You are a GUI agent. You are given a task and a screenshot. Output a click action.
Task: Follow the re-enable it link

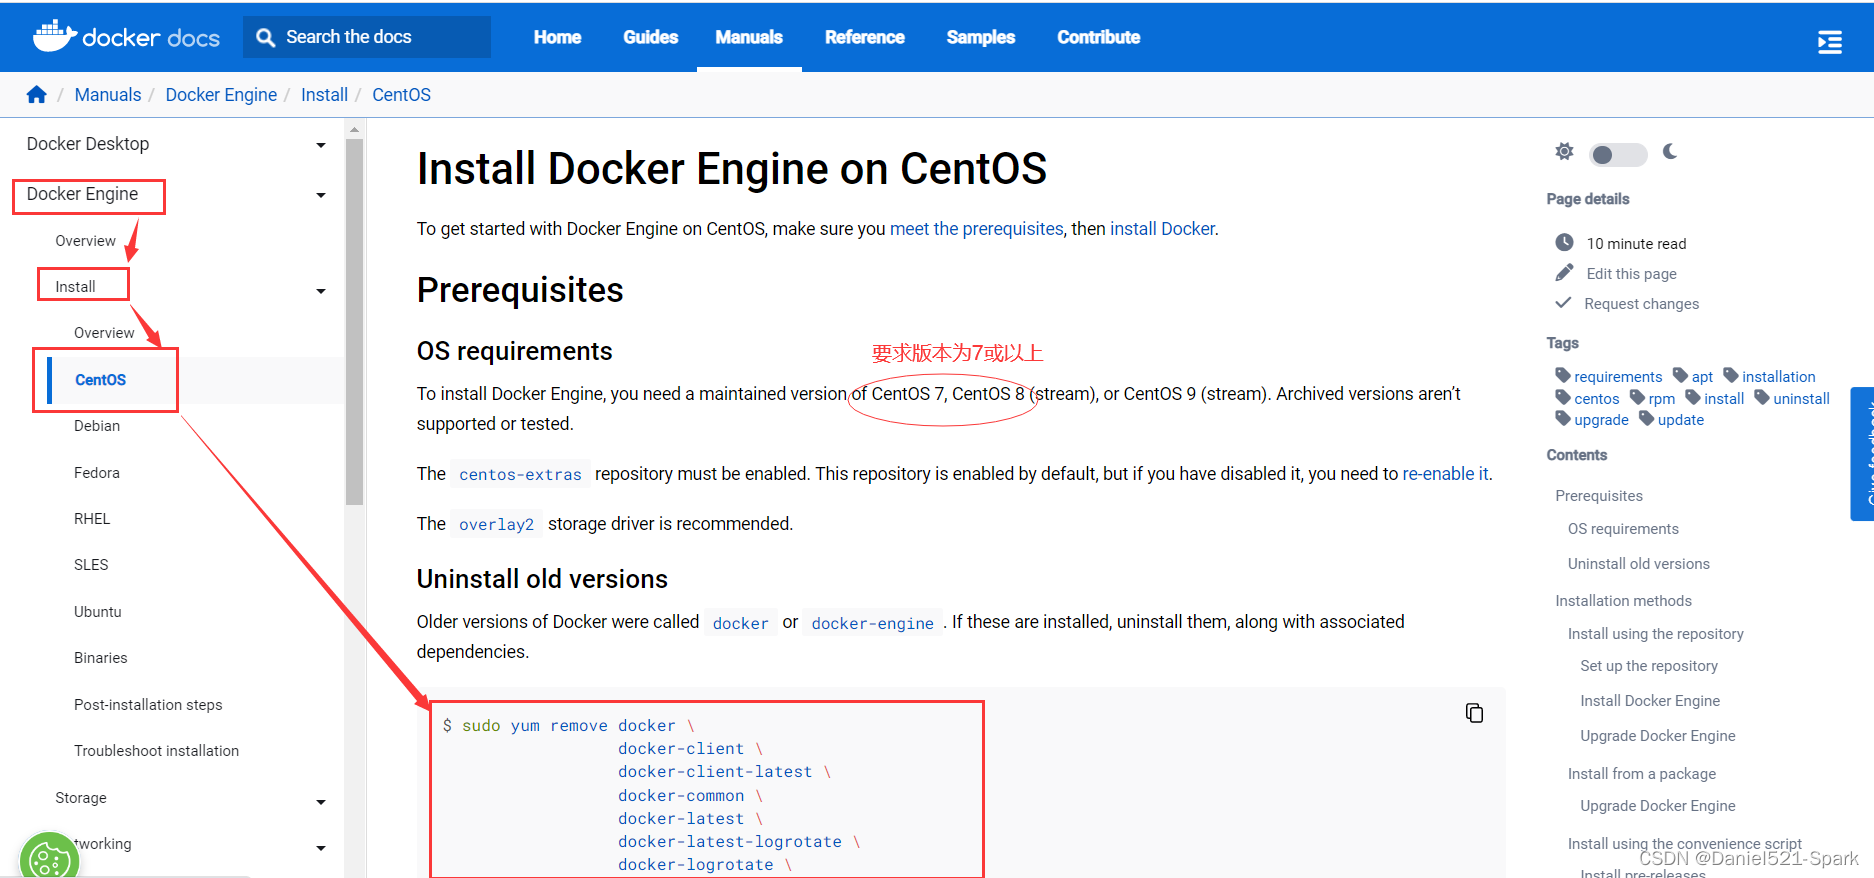(1445, 473)
